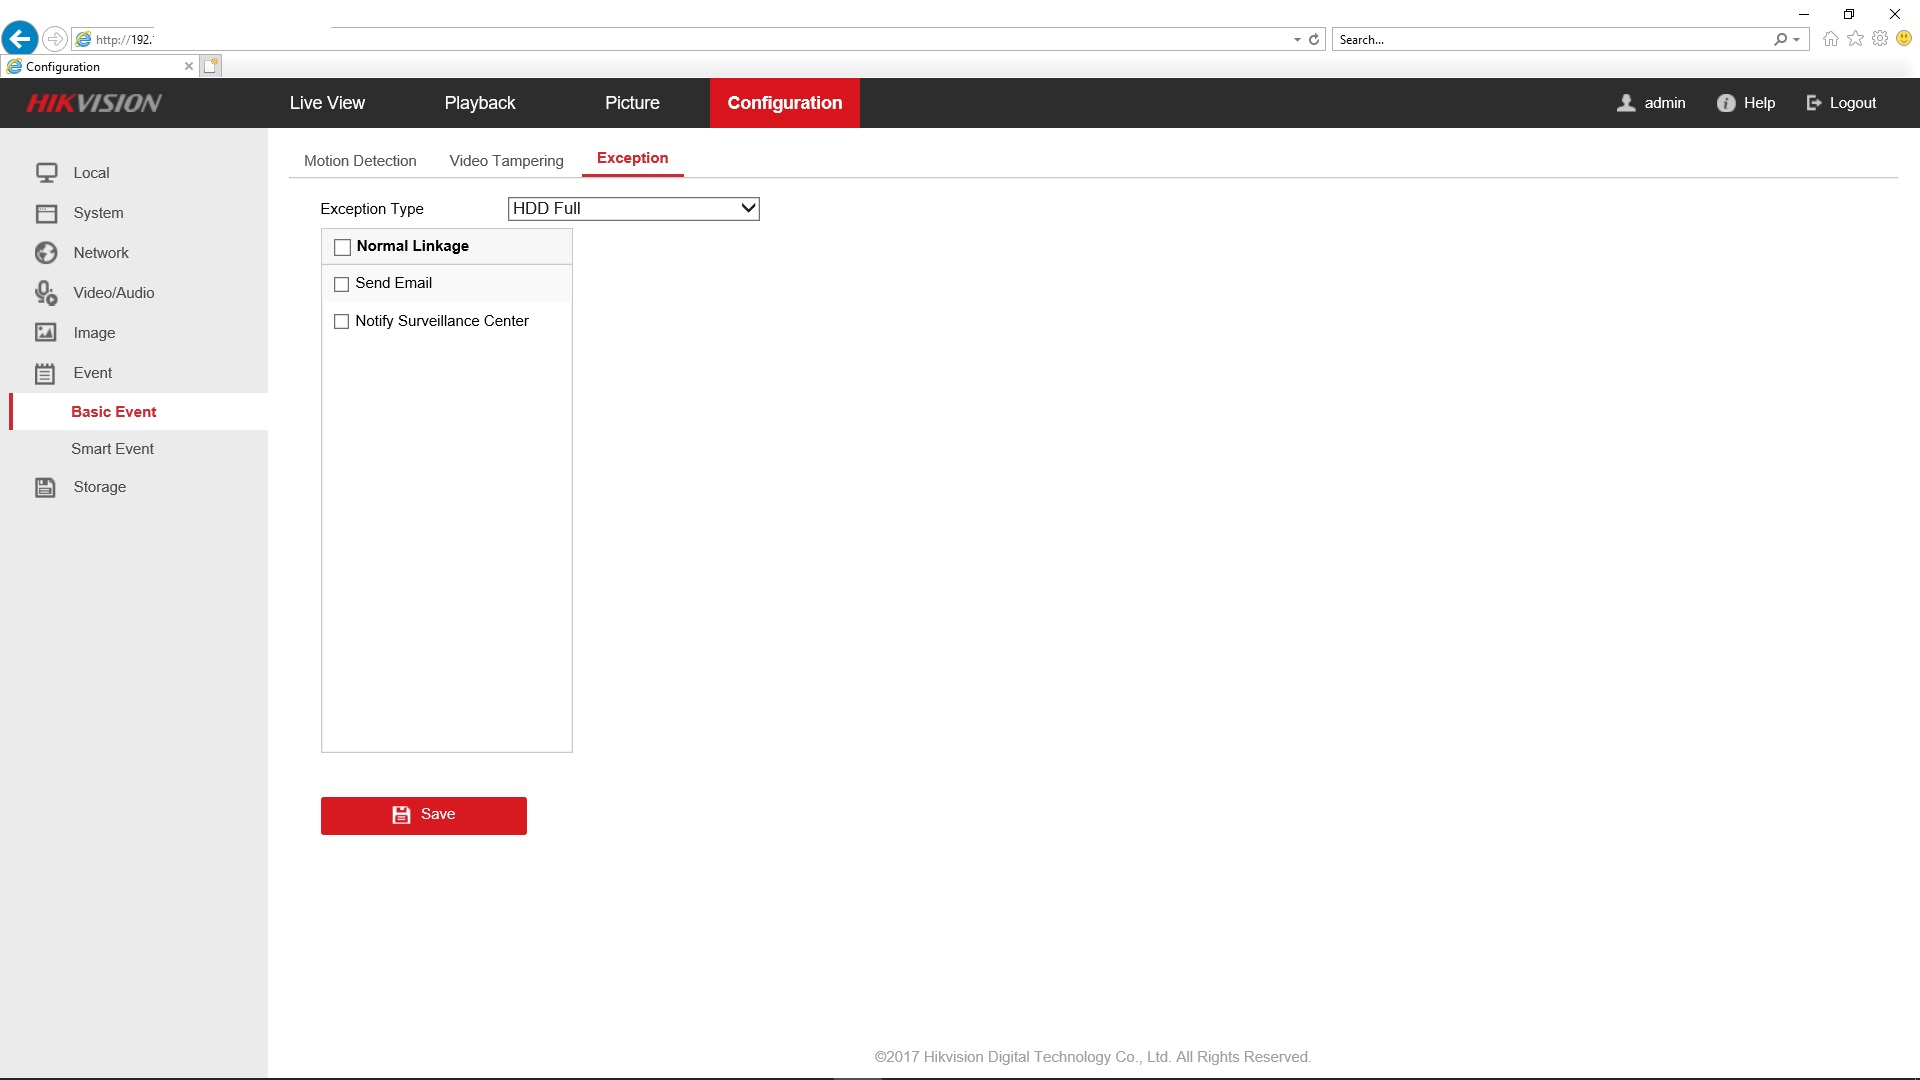Open the browser search provider dropdown arrow

click(1797, 40)
